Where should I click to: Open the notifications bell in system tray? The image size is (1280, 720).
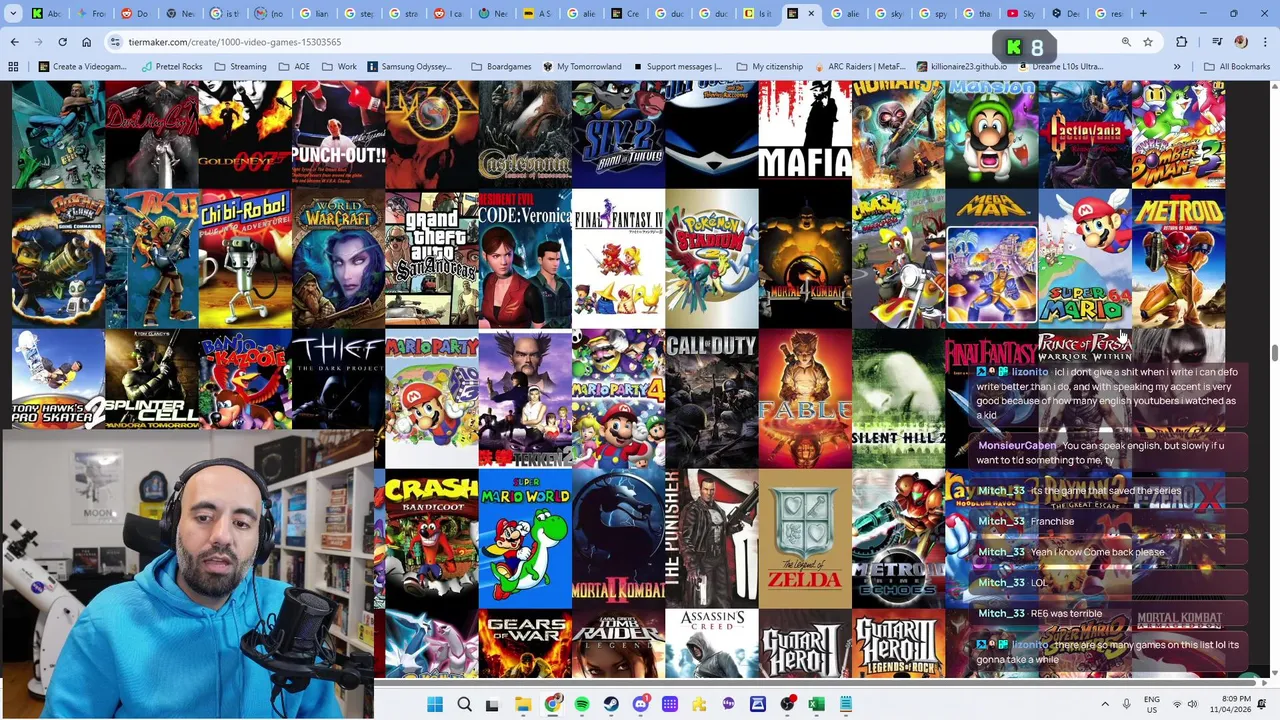click(1264, 704)
